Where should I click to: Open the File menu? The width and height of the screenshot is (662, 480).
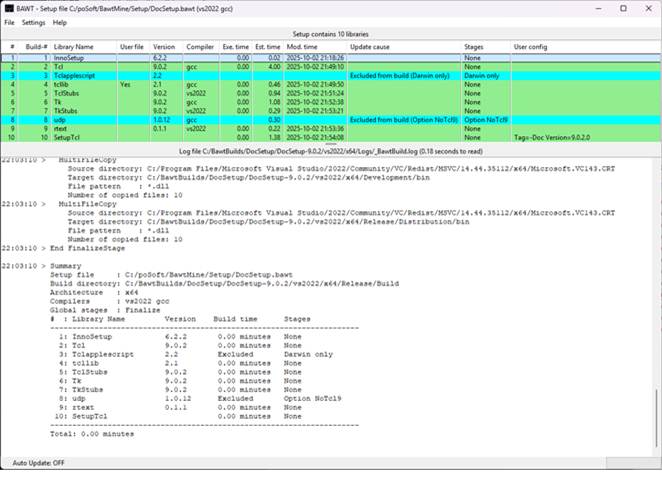[10, 22]
